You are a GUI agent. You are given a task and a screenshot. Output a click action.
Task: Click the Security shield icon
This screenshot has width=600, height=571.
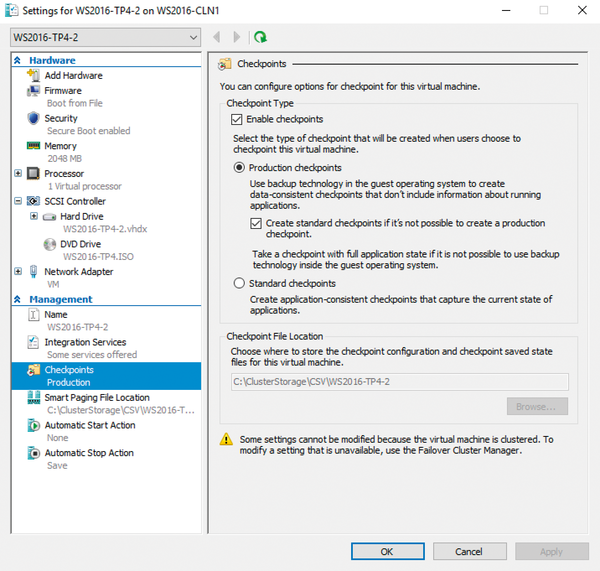point(33,118)
